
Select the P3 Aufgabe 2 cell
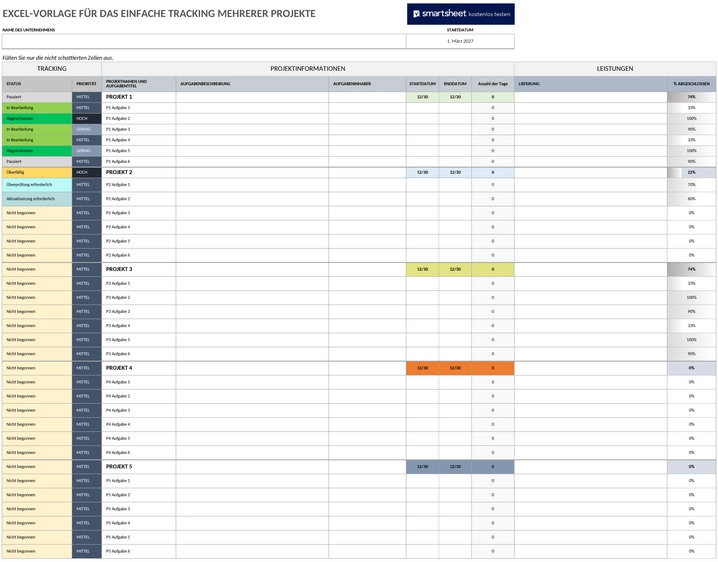[x=139, y=298]
